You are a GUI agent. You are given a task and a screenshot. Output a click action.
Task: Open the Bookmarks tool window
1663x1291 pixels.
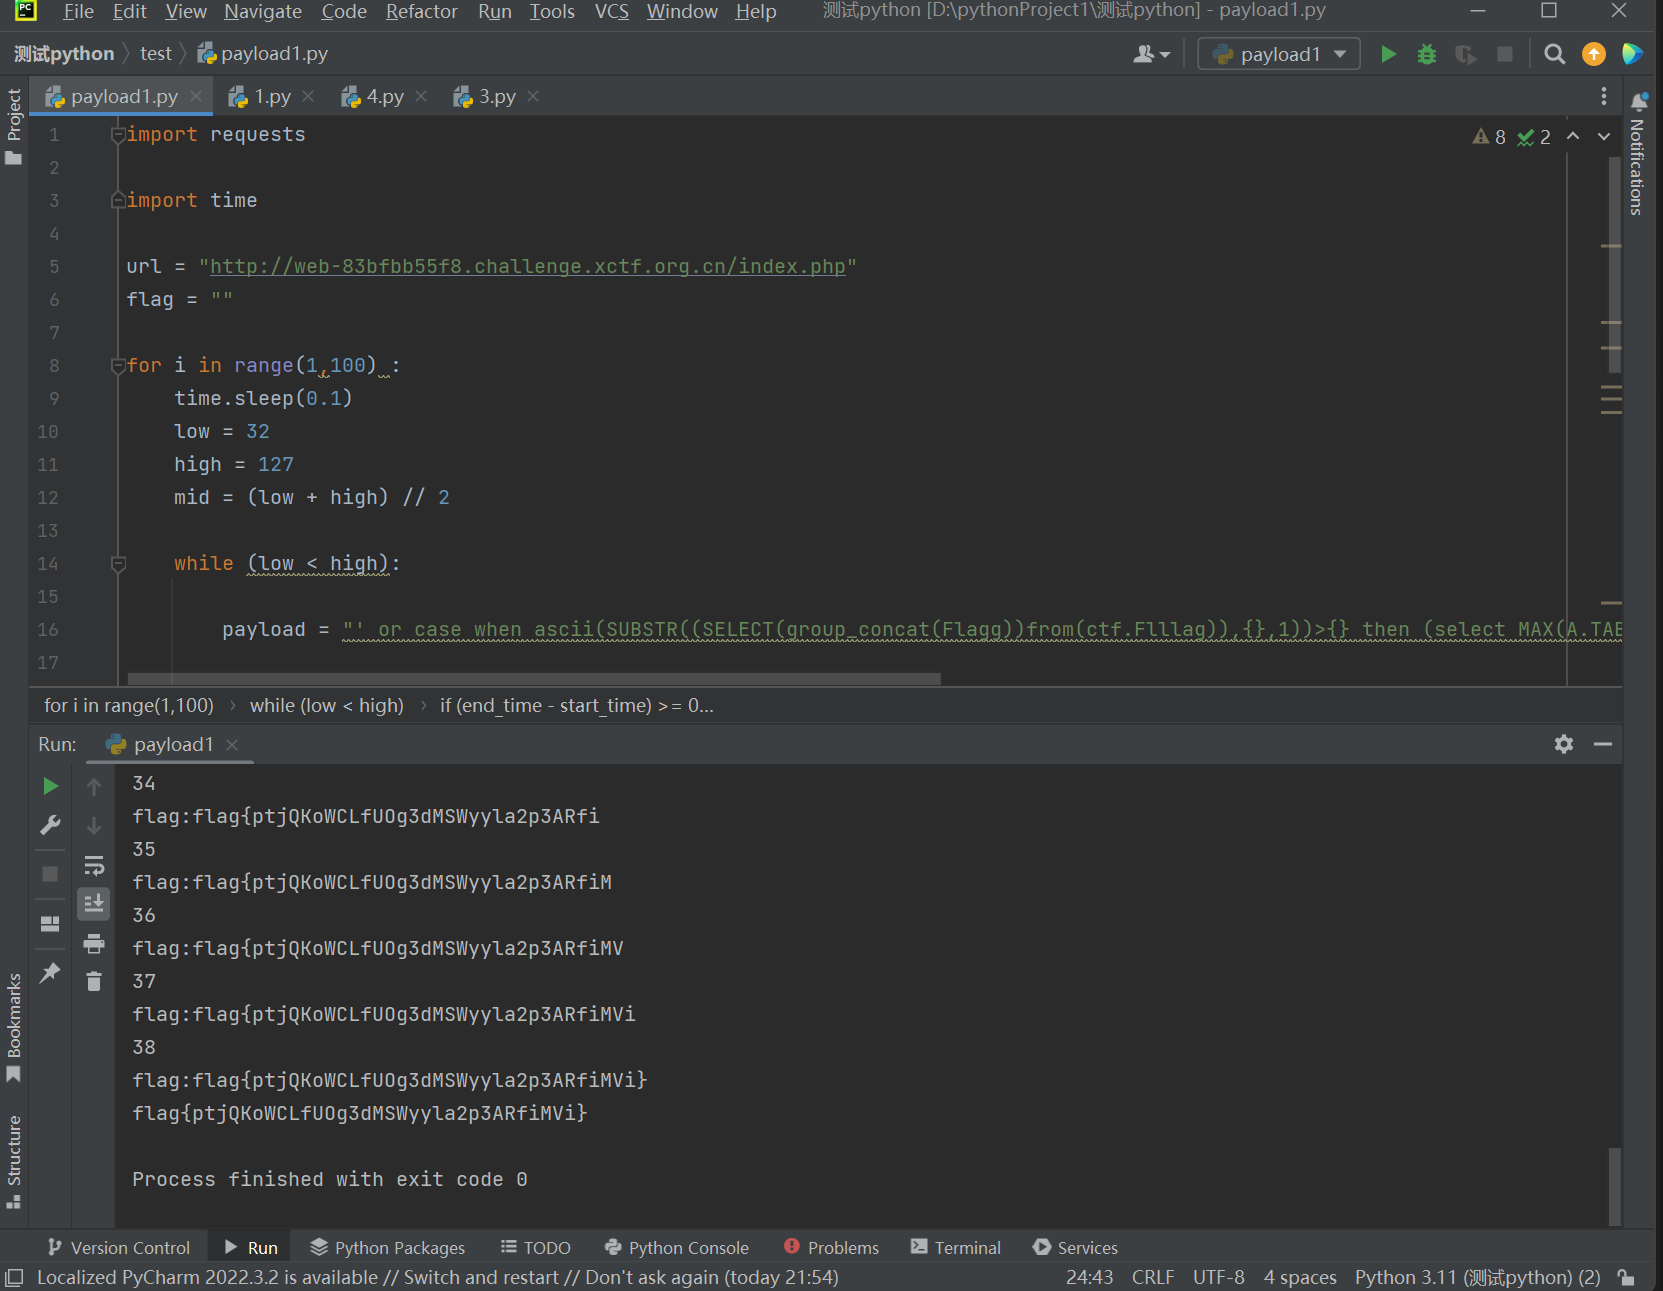click(x=14, y=1028)
